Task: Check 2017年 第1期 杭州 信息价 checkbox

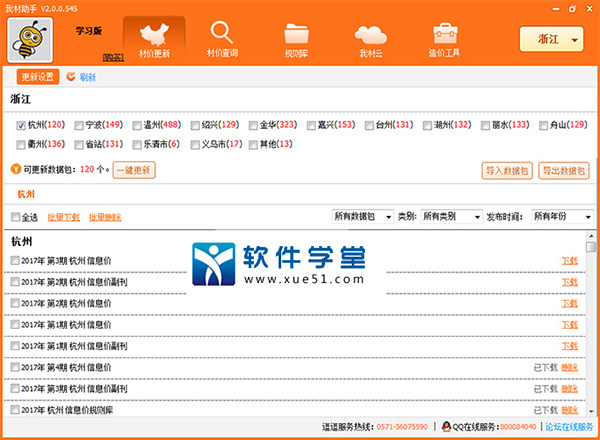Action: [x=15, y=324]
